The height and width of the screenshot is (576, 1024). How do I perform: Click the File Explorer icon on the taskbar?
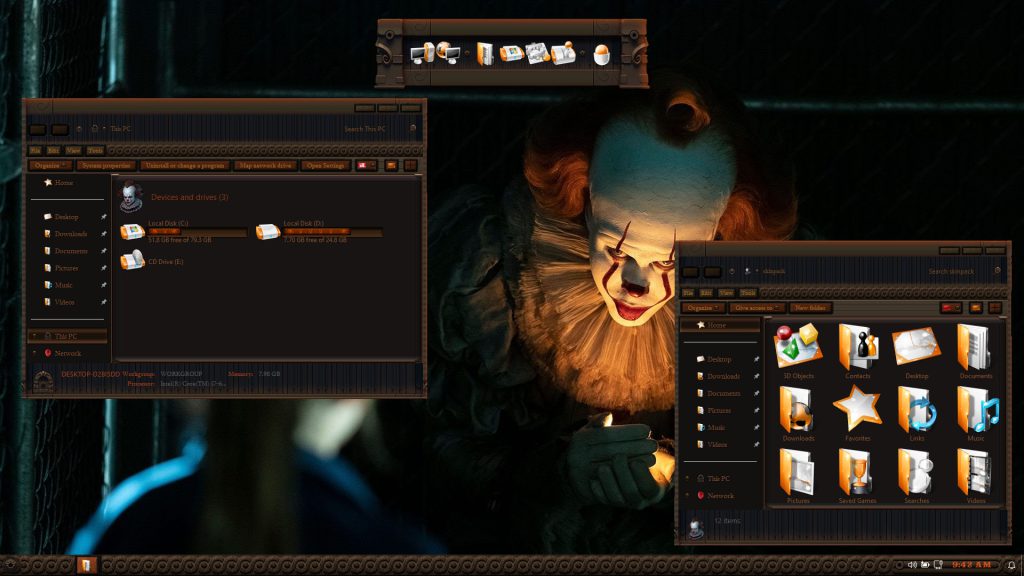[x=87, y=565]
